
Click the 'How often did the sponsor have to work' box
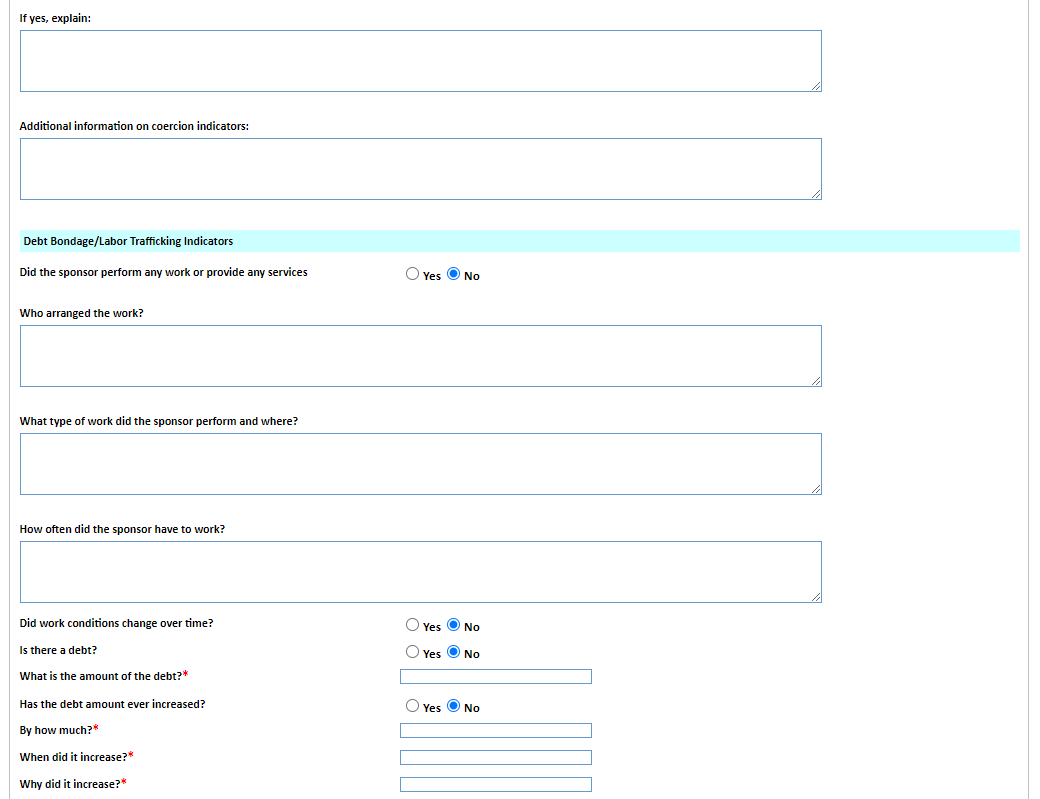421,572
